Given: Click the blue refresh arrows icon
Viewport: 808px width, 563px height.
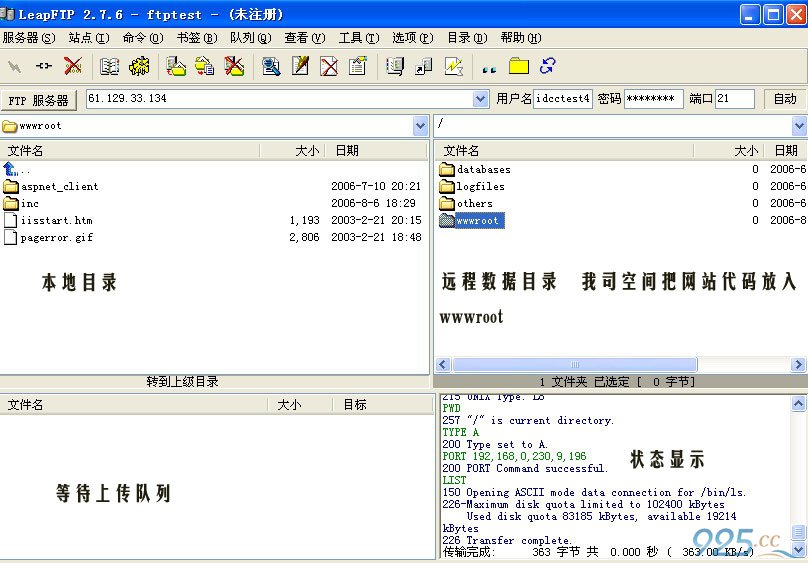Looking at the screenshot, I should coord(547,66).
